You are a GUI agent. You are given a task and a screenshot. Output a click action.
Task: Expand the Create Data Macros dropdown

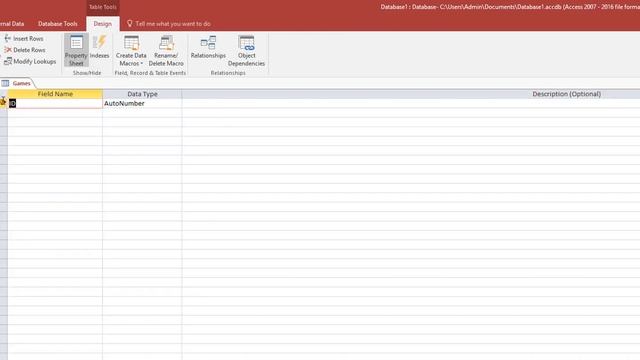(131, 51)
